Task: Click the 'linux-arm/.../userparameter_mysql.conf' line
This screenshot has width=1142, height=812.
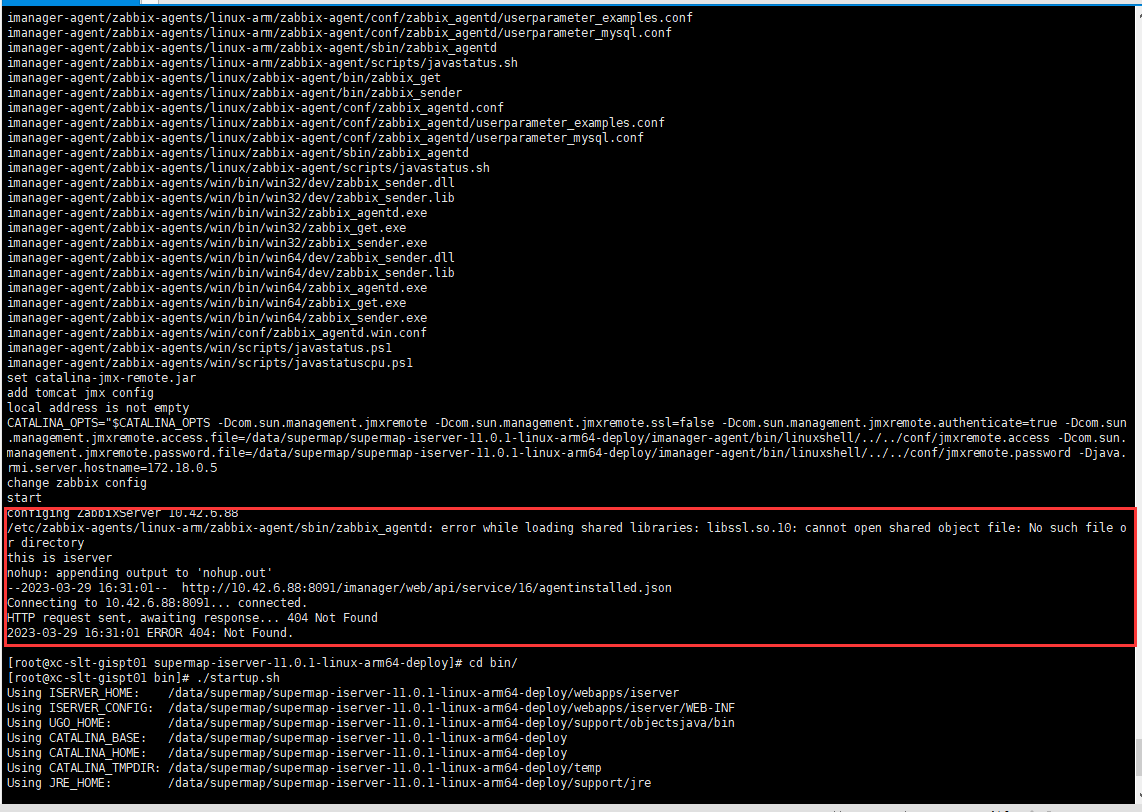Action: pos(339,33)
